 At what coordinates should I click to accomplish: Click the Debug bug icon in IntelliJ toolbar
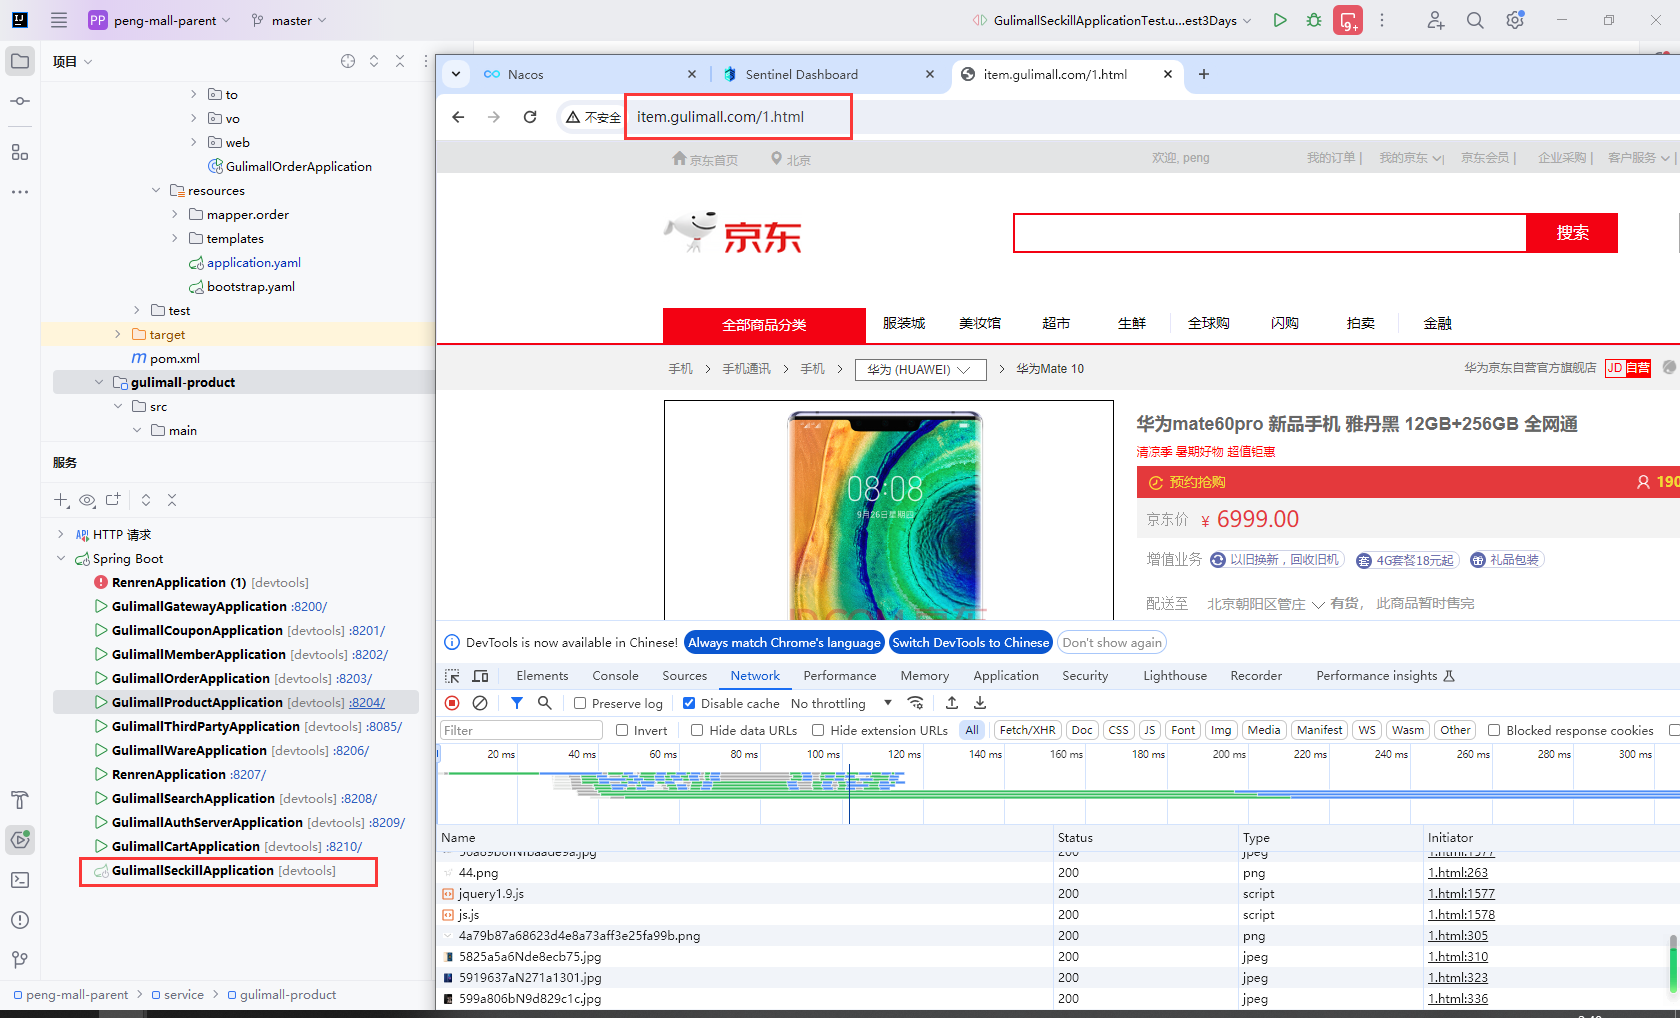(1314, 20)
